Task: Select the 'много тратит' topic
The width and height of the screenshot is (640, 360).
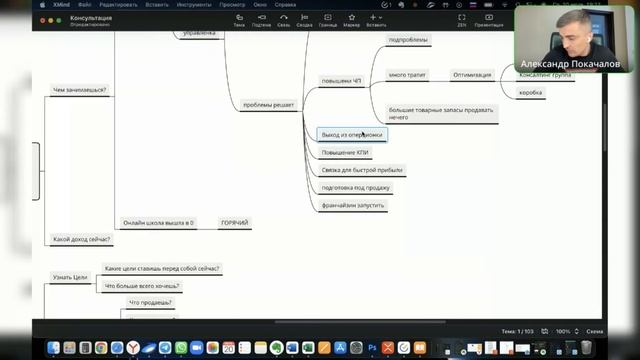Action: tap(407, 75)
